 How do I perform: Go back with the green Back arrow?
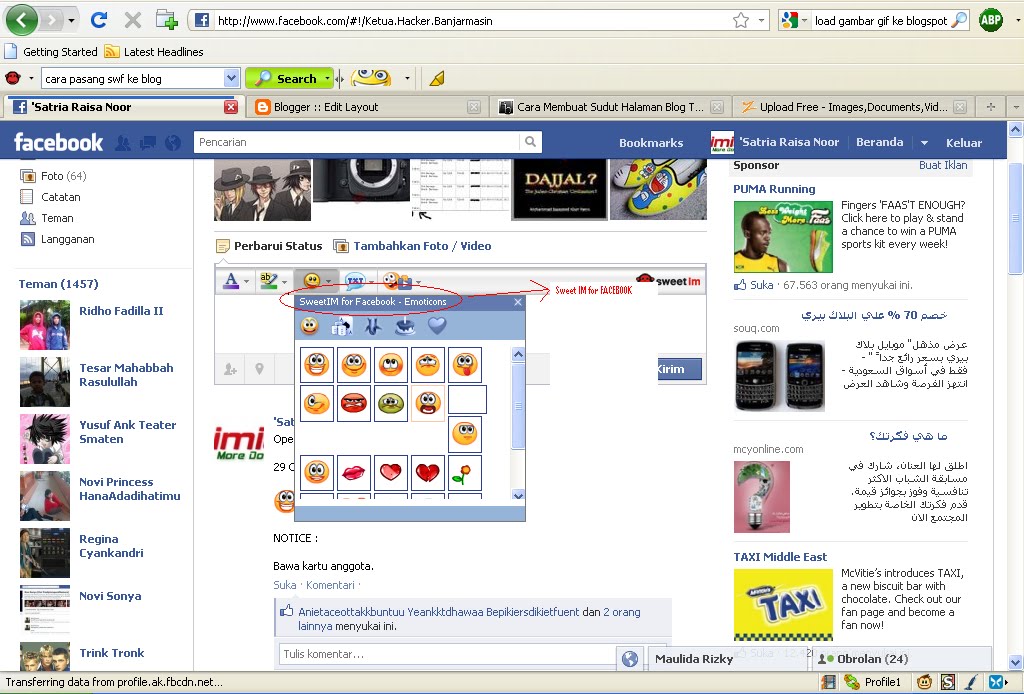pos(21,20)
